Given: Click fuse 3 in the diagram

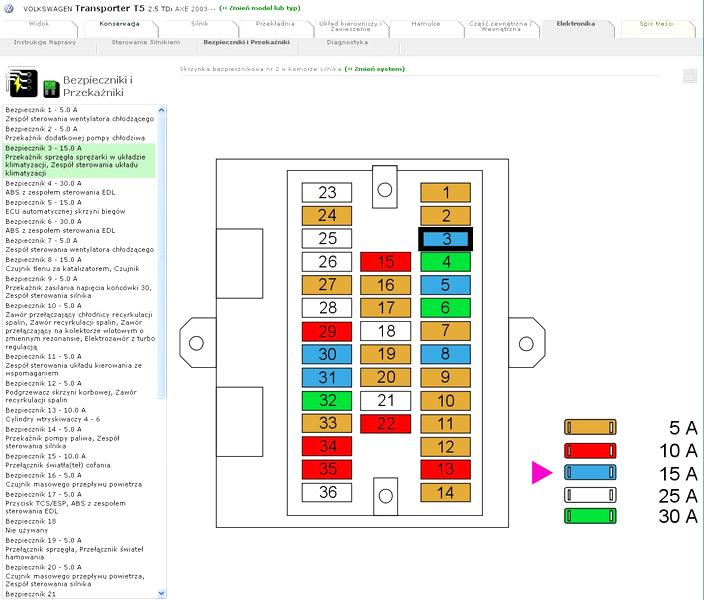Looking at the screenshot, I should click(x=445, y=238).
